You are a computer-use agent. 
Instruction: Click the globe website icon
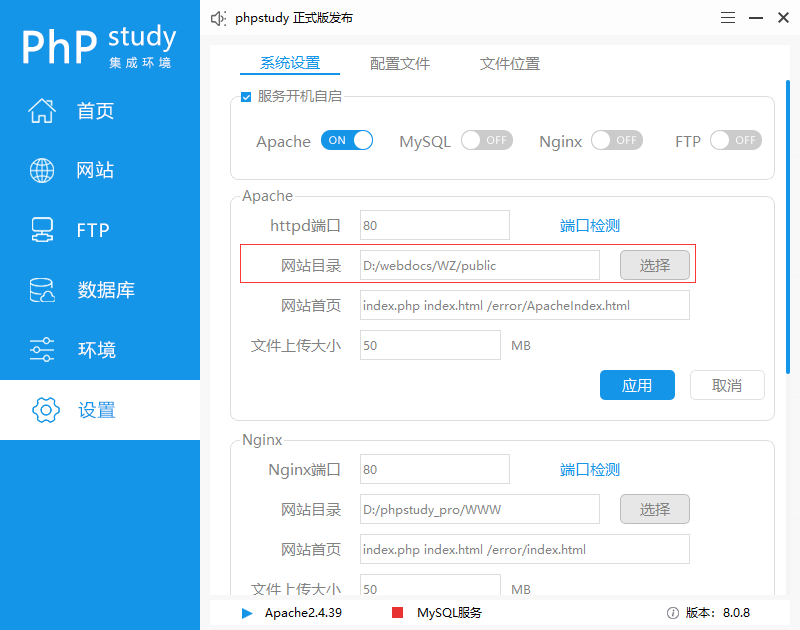point(42,170)
